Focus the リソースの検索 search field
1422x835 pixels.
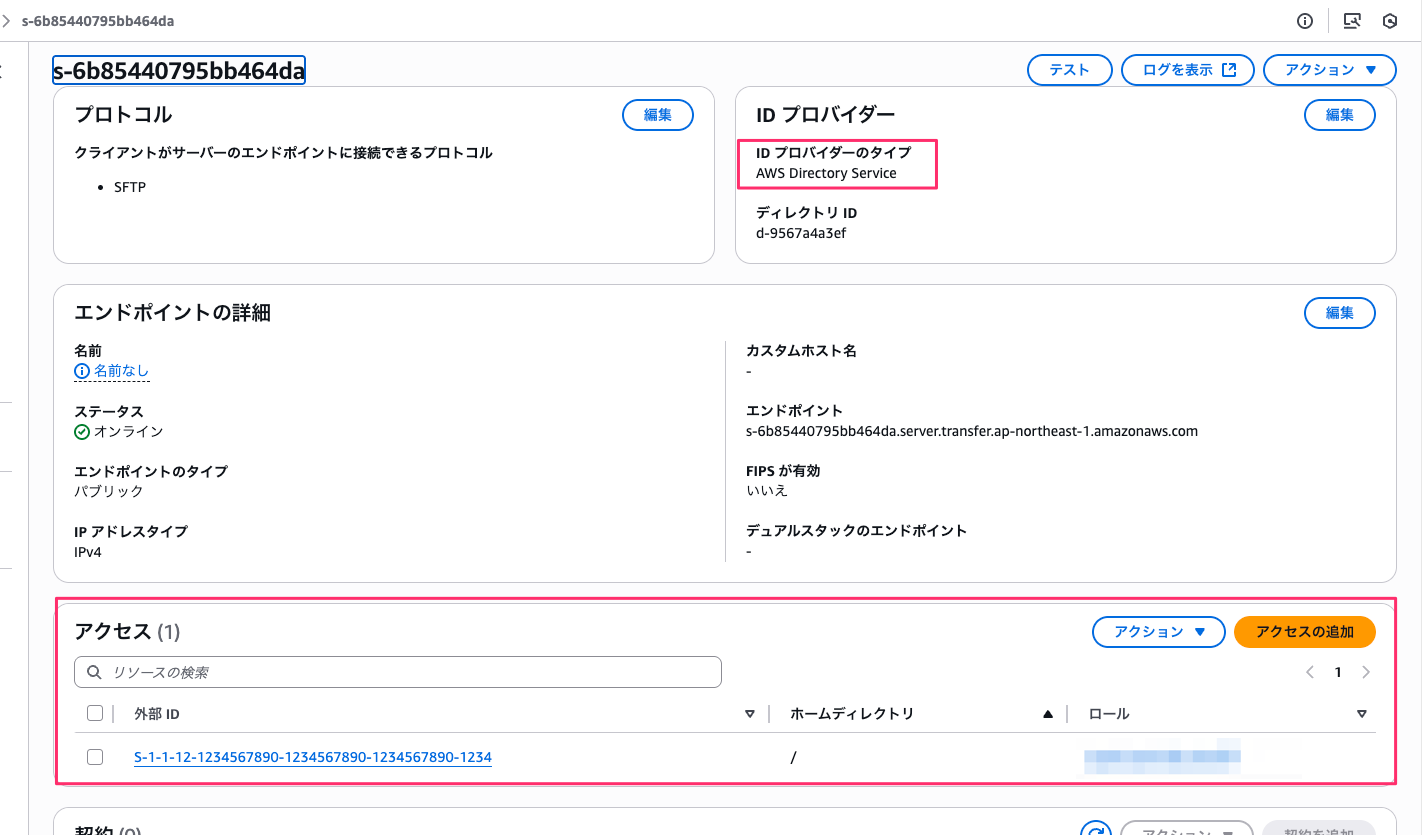(398, 672)
